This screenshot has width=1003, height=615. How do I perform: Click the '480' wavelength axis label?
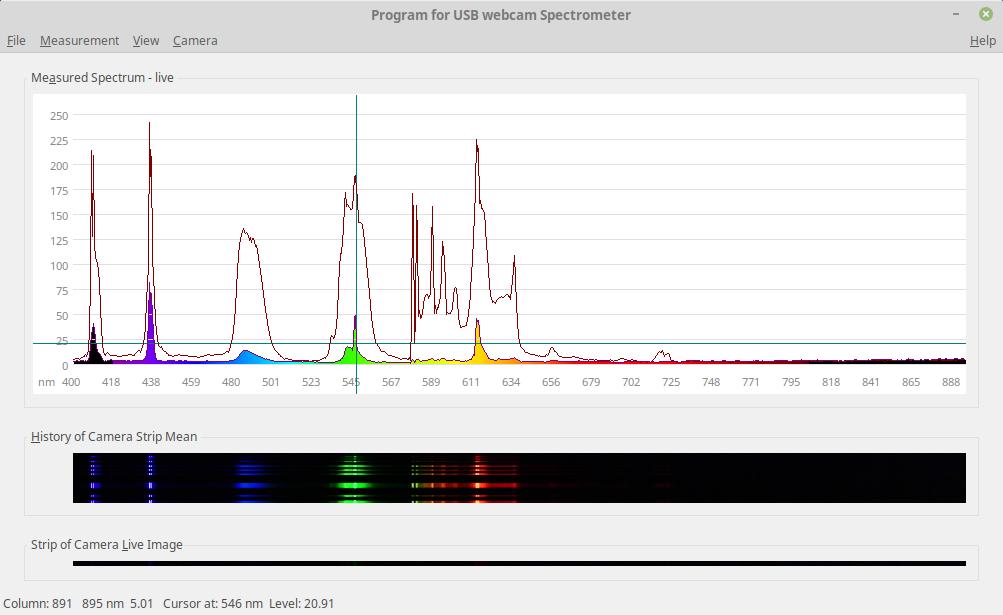point(231,382)
